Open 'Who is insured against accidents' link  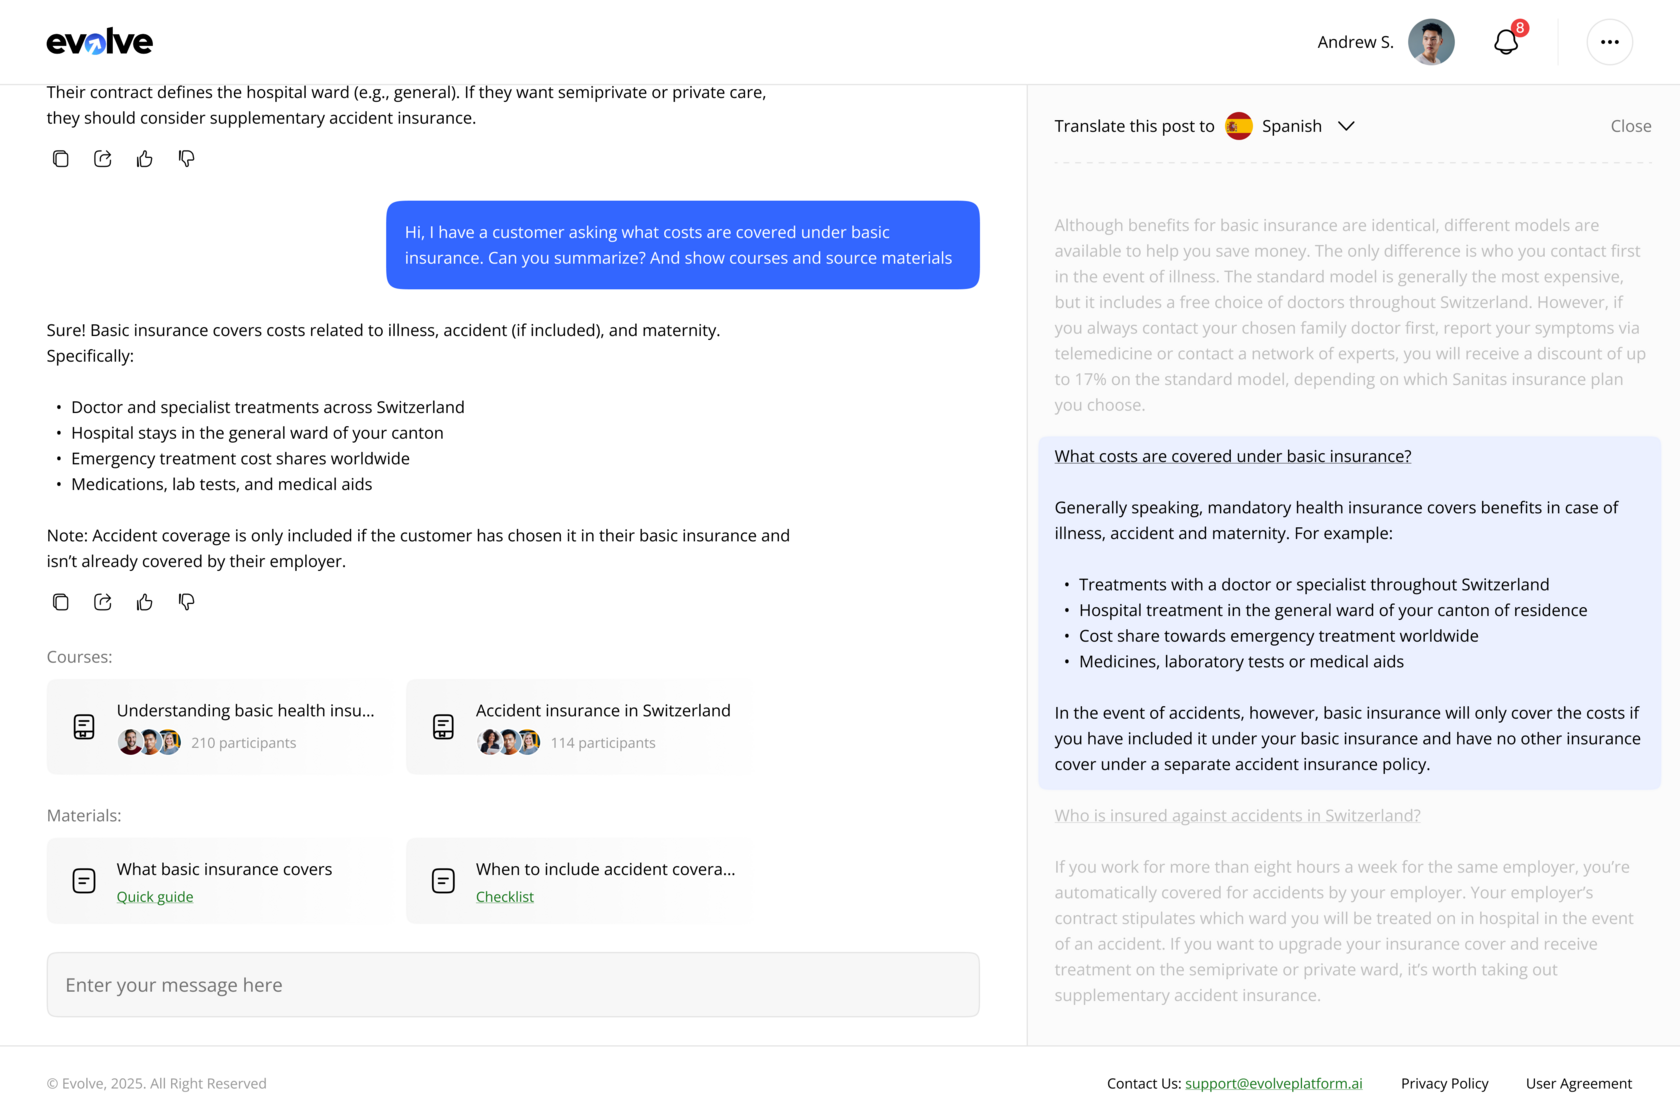(1237, 815)
